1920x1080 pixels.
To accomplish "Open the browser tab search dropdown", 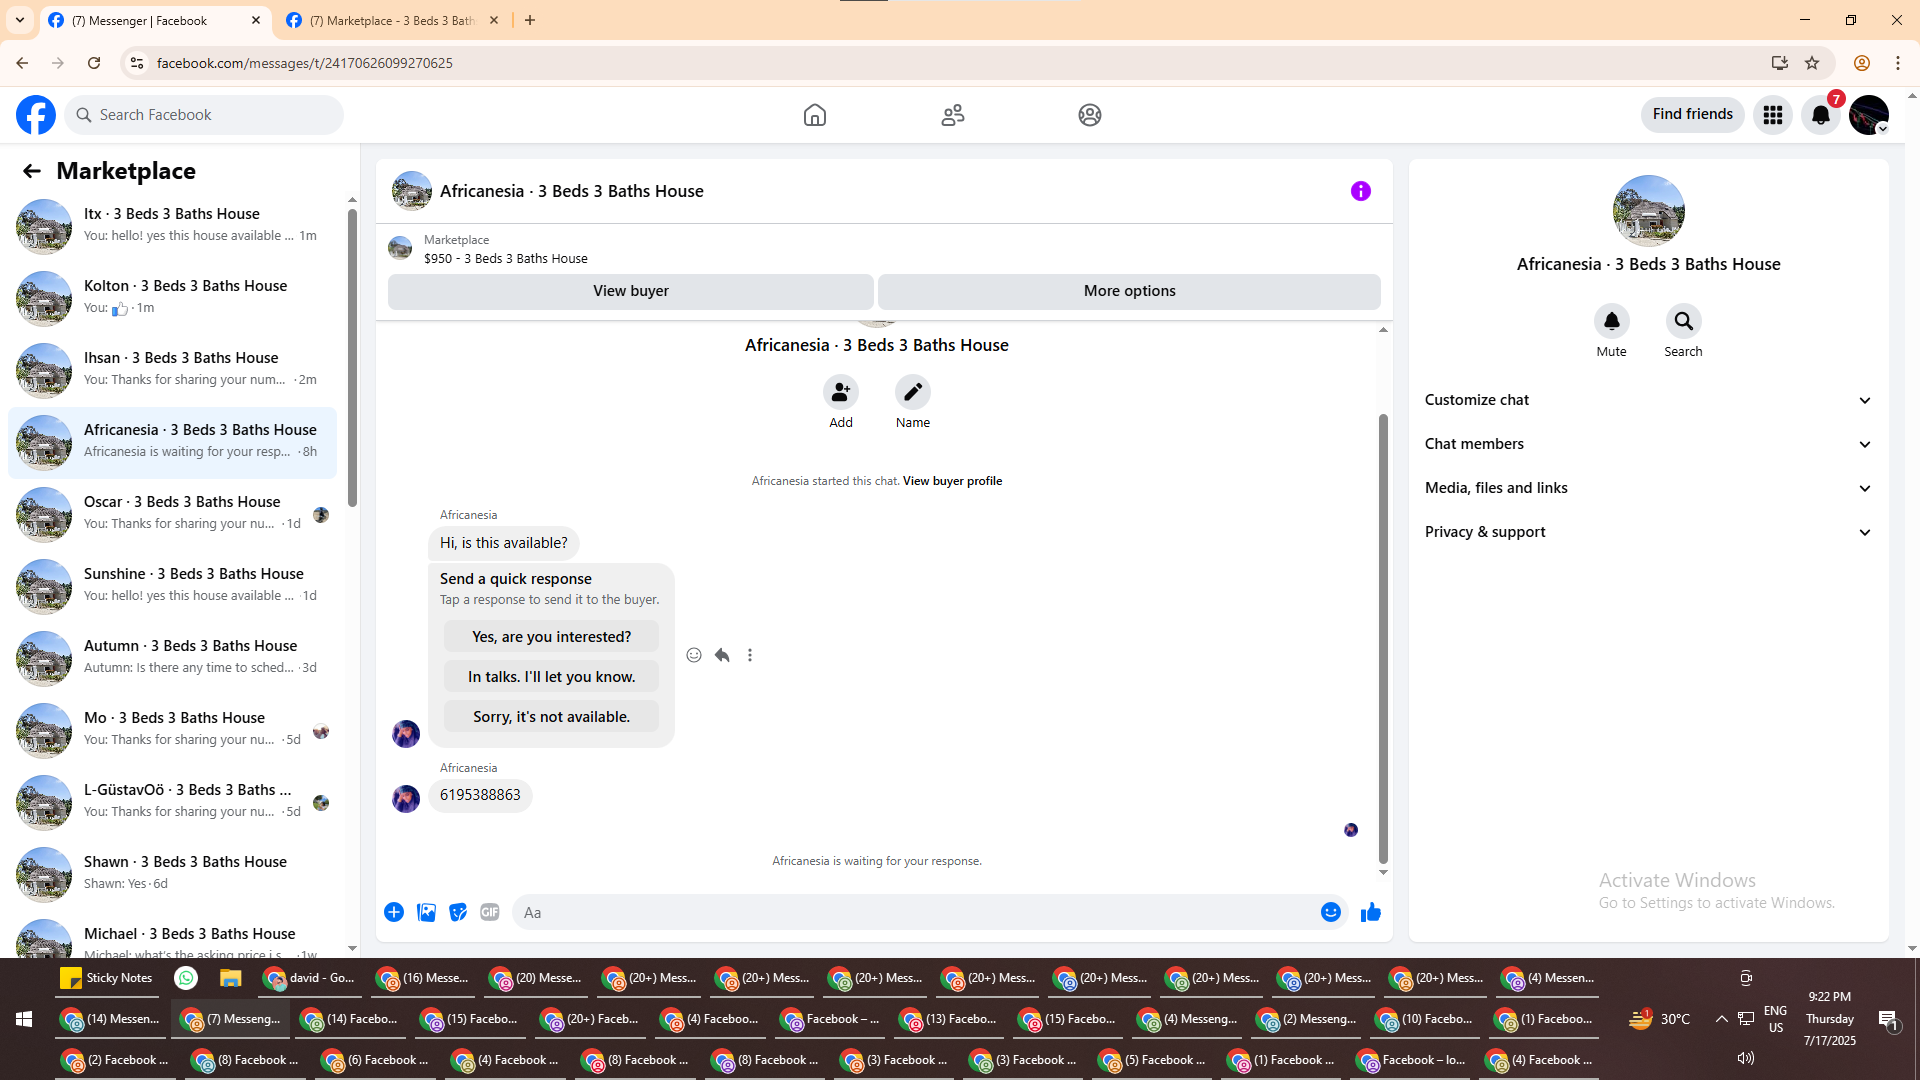I will coord(20,20).
